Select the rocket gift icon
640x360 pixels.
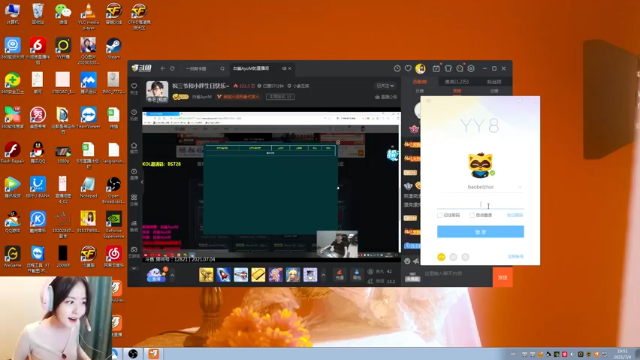[x=223, y=275]
